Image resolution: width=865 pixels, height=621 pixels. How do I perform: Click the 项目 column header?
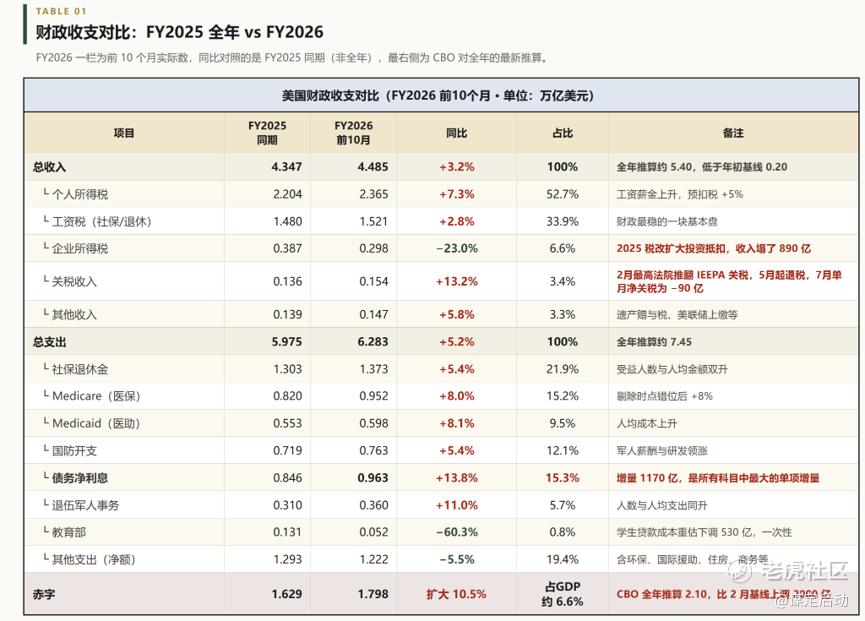click(124, 133)
